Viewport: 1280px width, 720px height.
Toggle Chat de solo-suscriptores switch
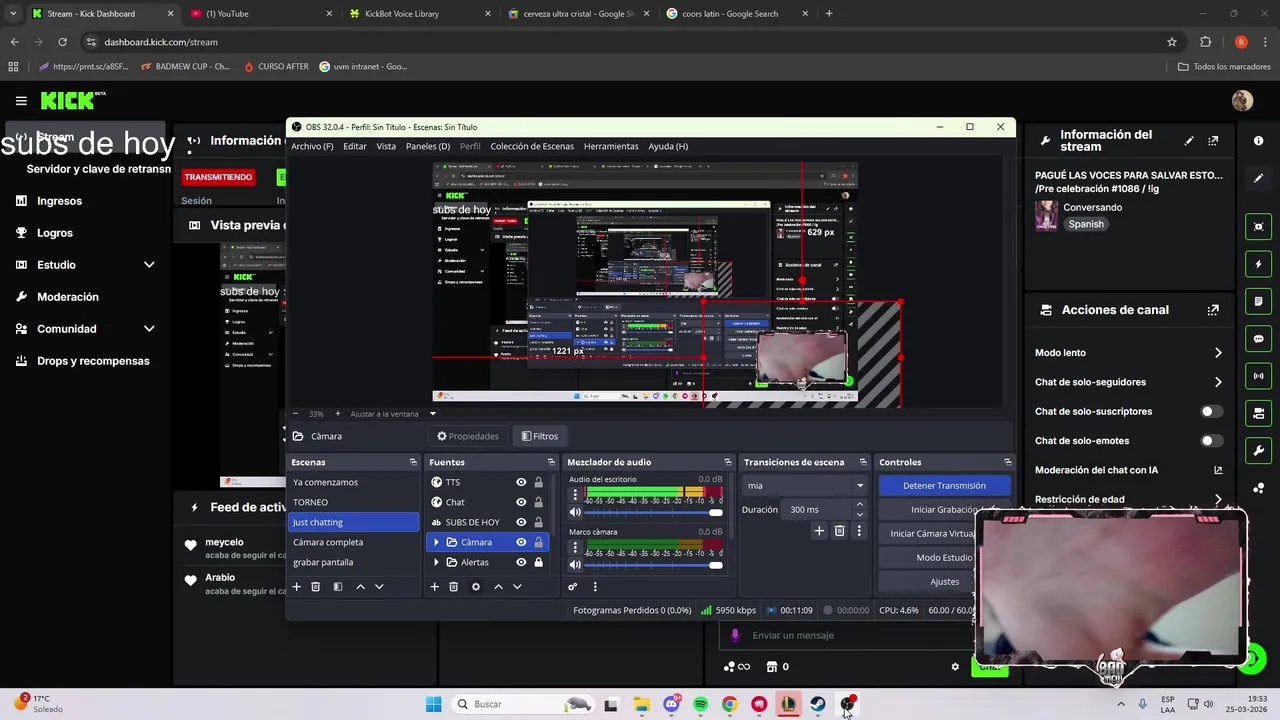[1210, 411]
